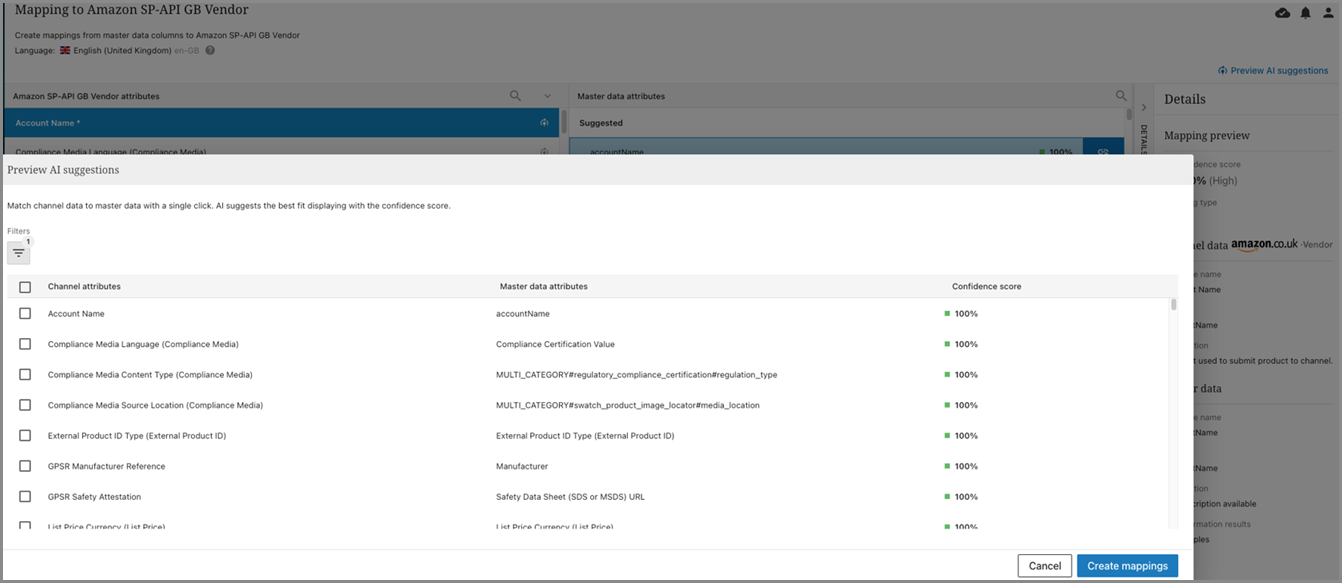This screenshot has height=583, width=1342.
Task: Search master data attributes
Action: click(1121, 96)
